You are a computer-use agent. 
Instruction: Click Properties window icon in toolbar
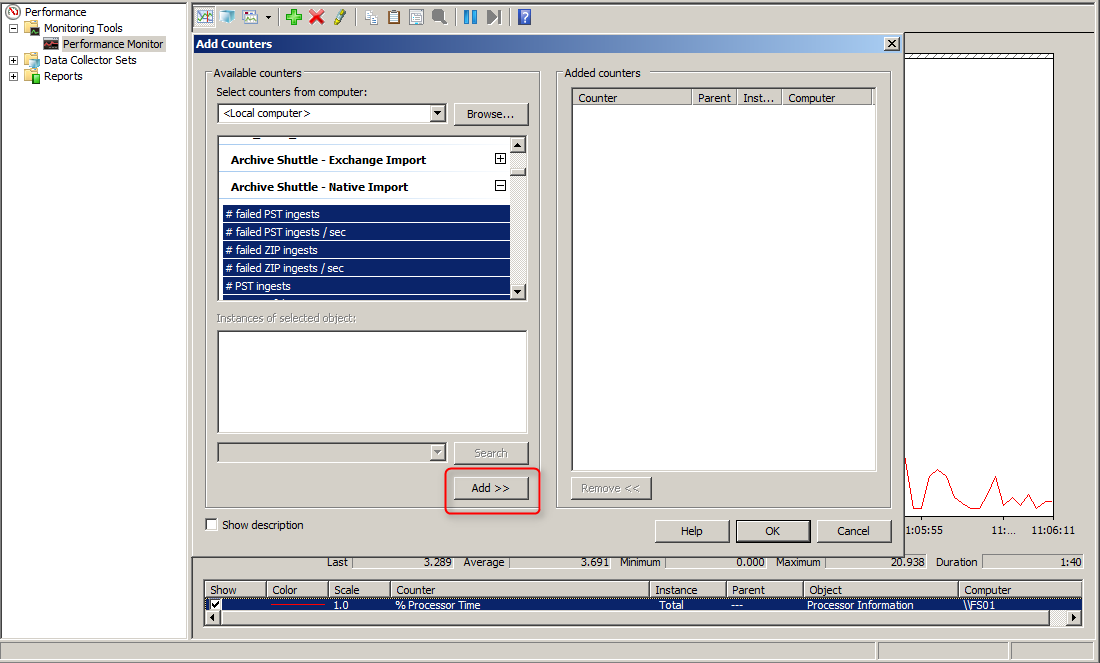(416, 17)
